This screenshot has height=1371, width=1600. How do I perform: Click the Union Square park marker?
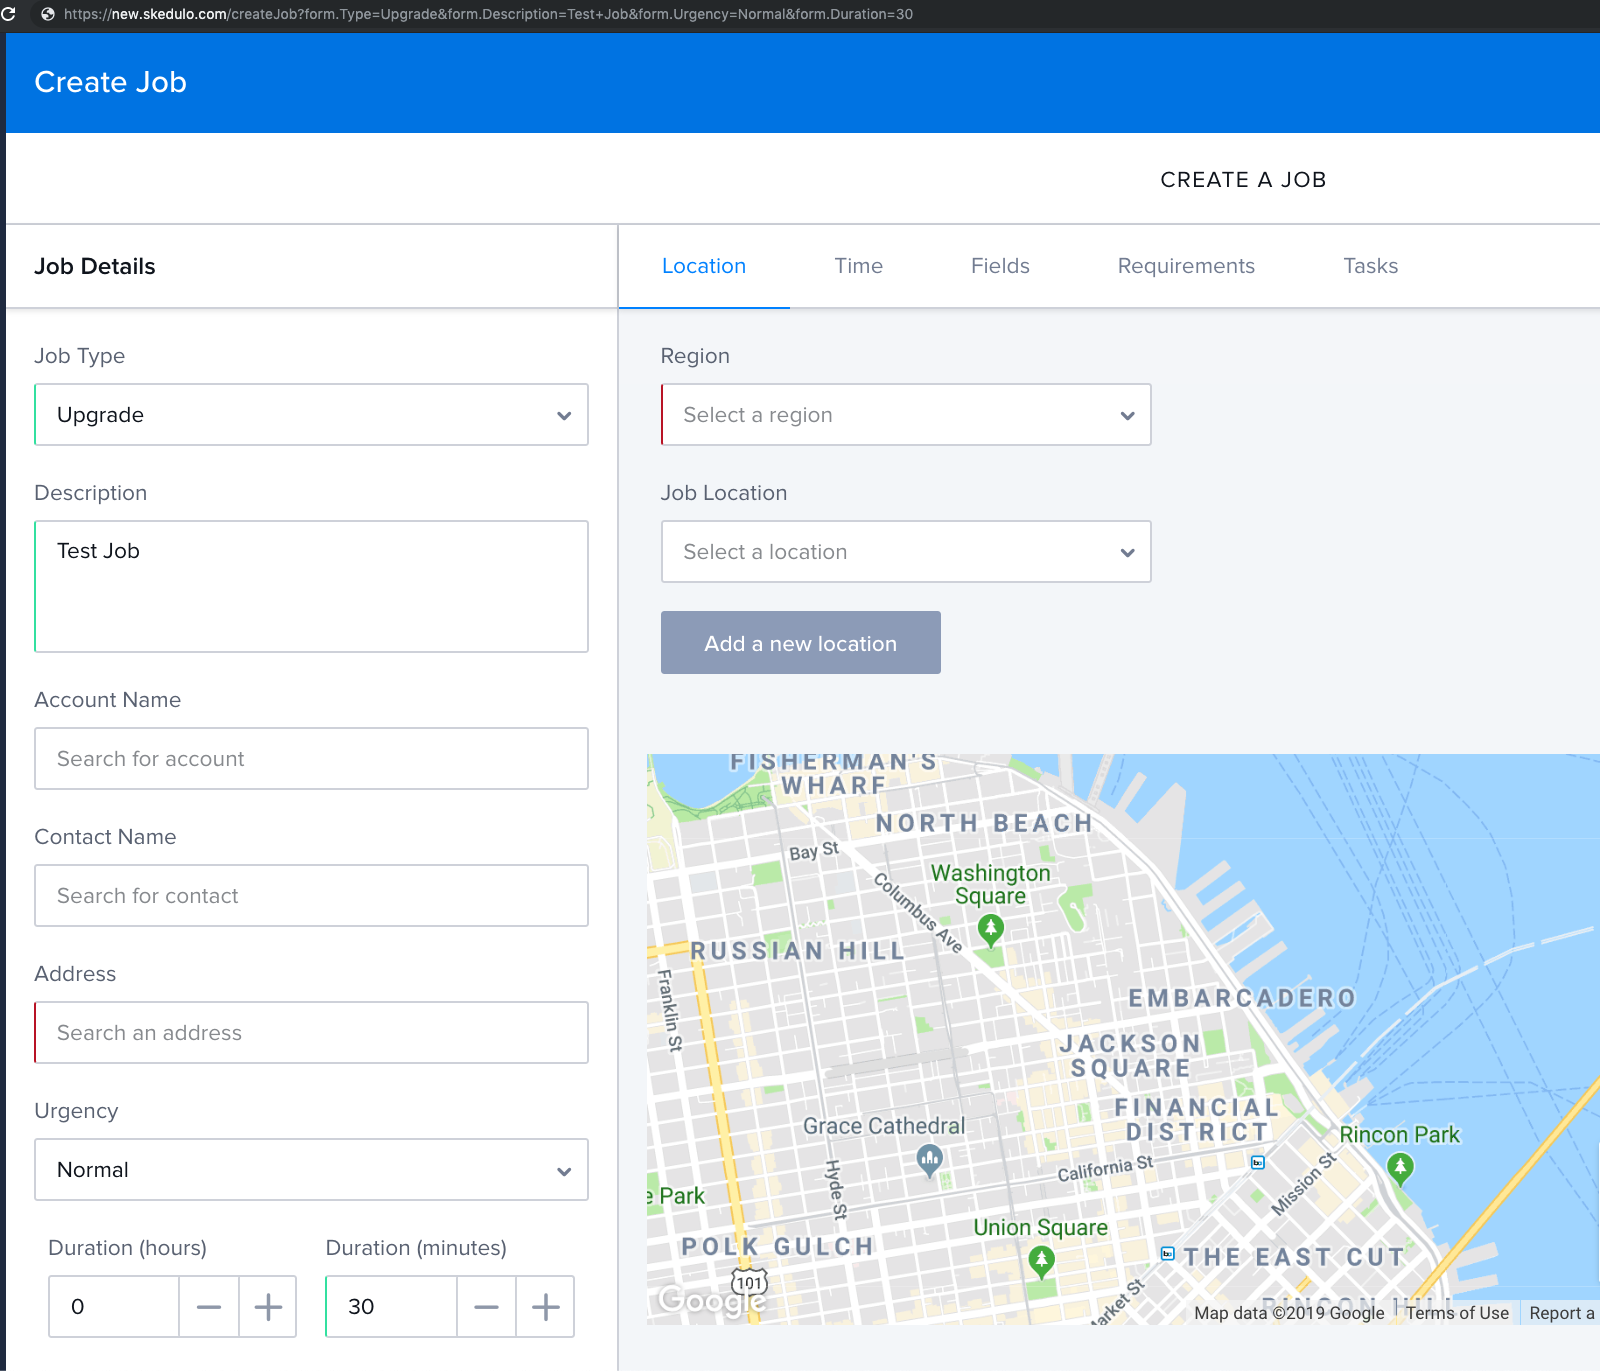click(1041, 1259)
